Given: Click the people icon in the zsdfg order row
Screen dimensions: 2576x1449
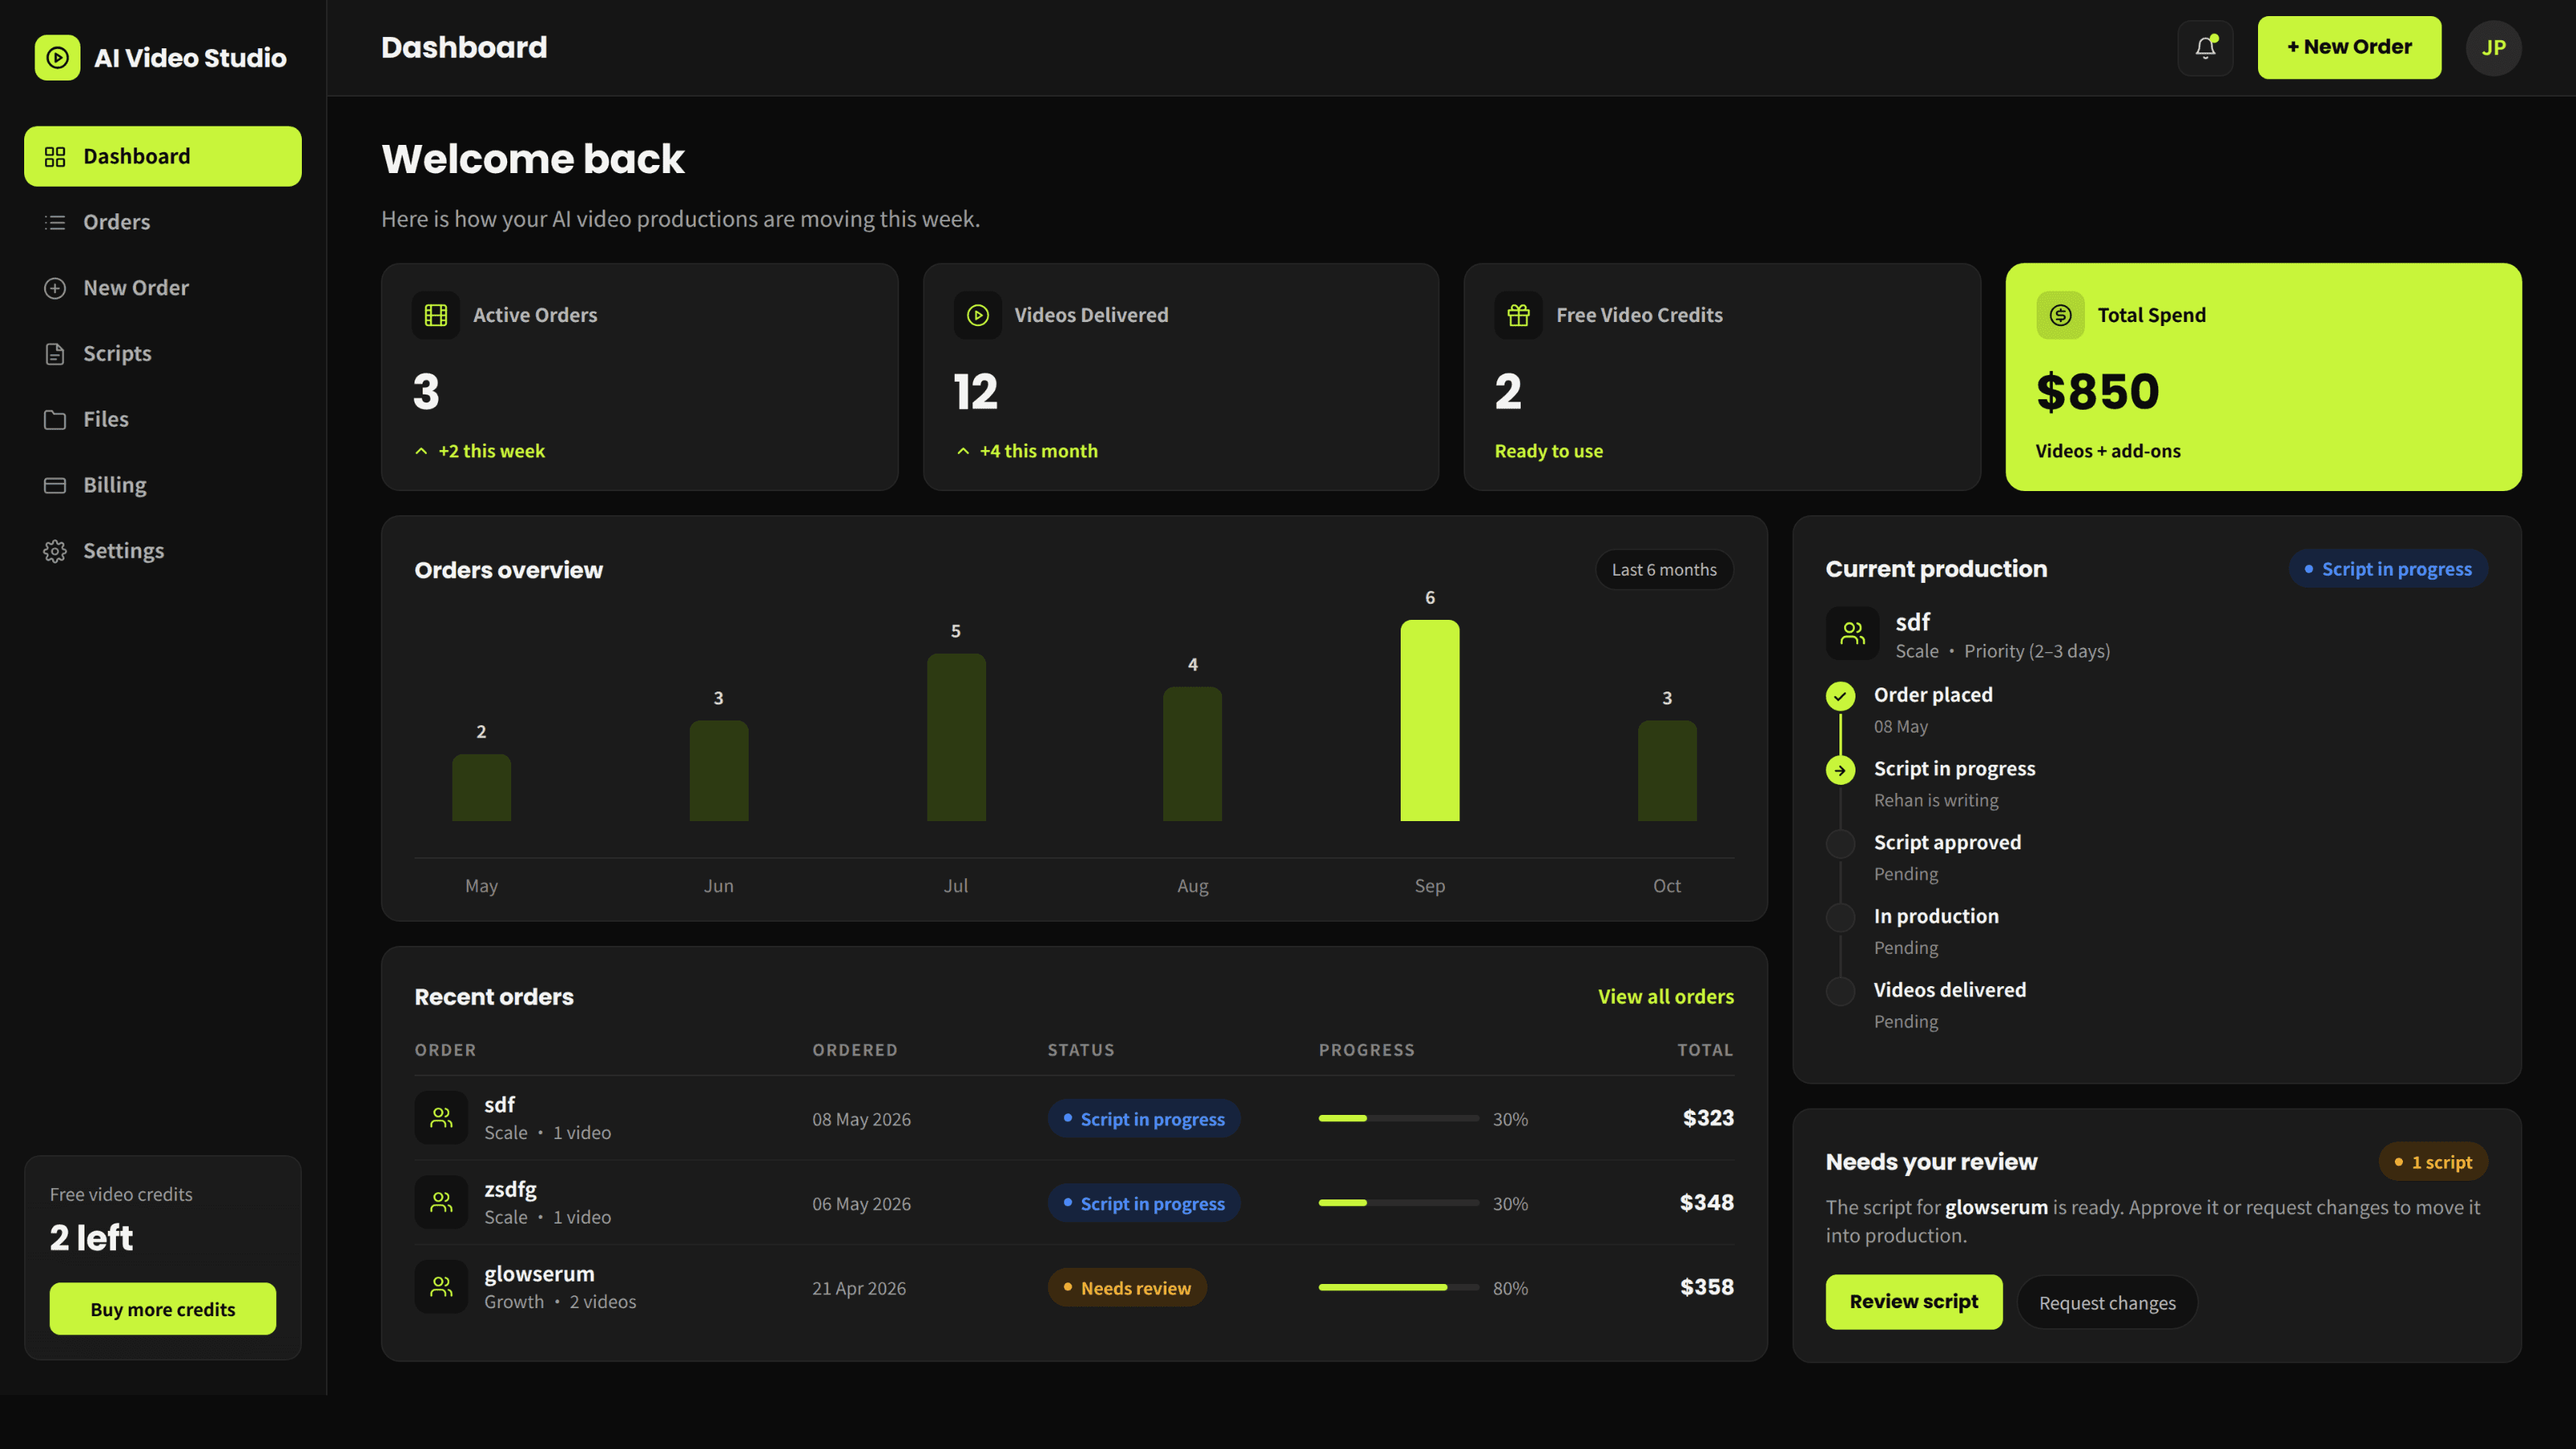Looking at the screenshot, I should pos(441,1202).
